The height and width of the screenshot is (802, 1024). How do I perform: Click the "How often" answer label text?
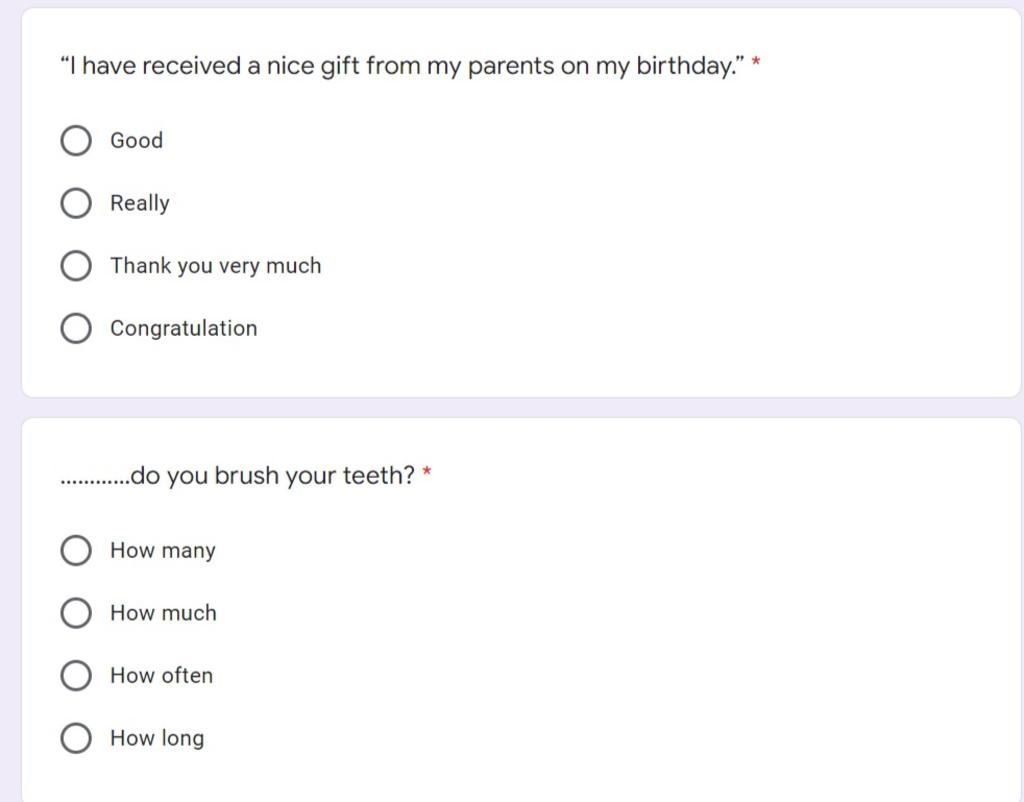pos(161,675)
